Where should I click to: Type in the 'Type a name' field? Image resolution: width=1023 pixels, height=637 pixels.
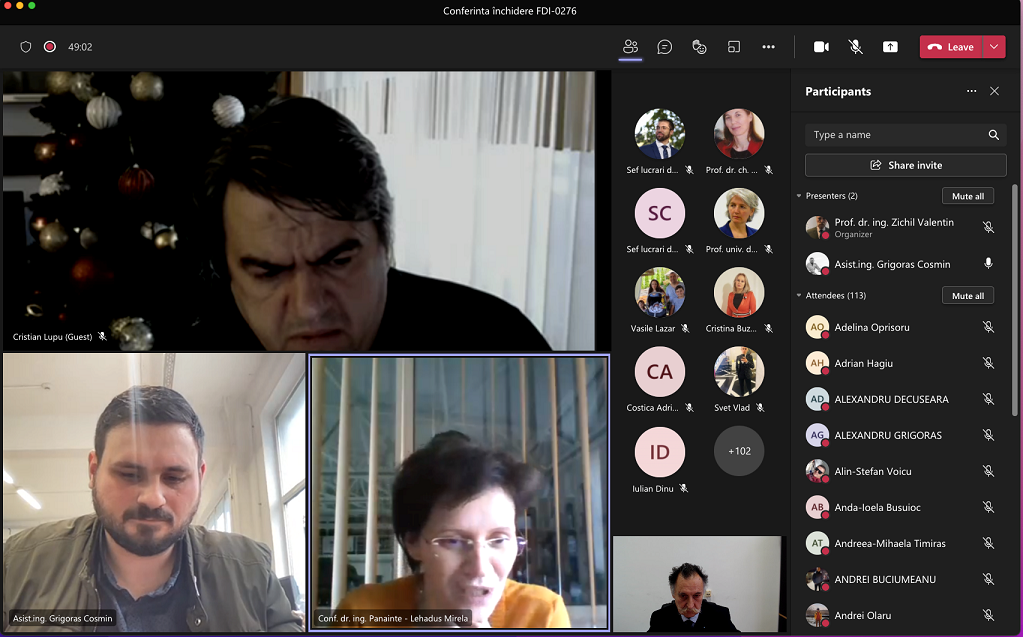click(x=895, y=135)
